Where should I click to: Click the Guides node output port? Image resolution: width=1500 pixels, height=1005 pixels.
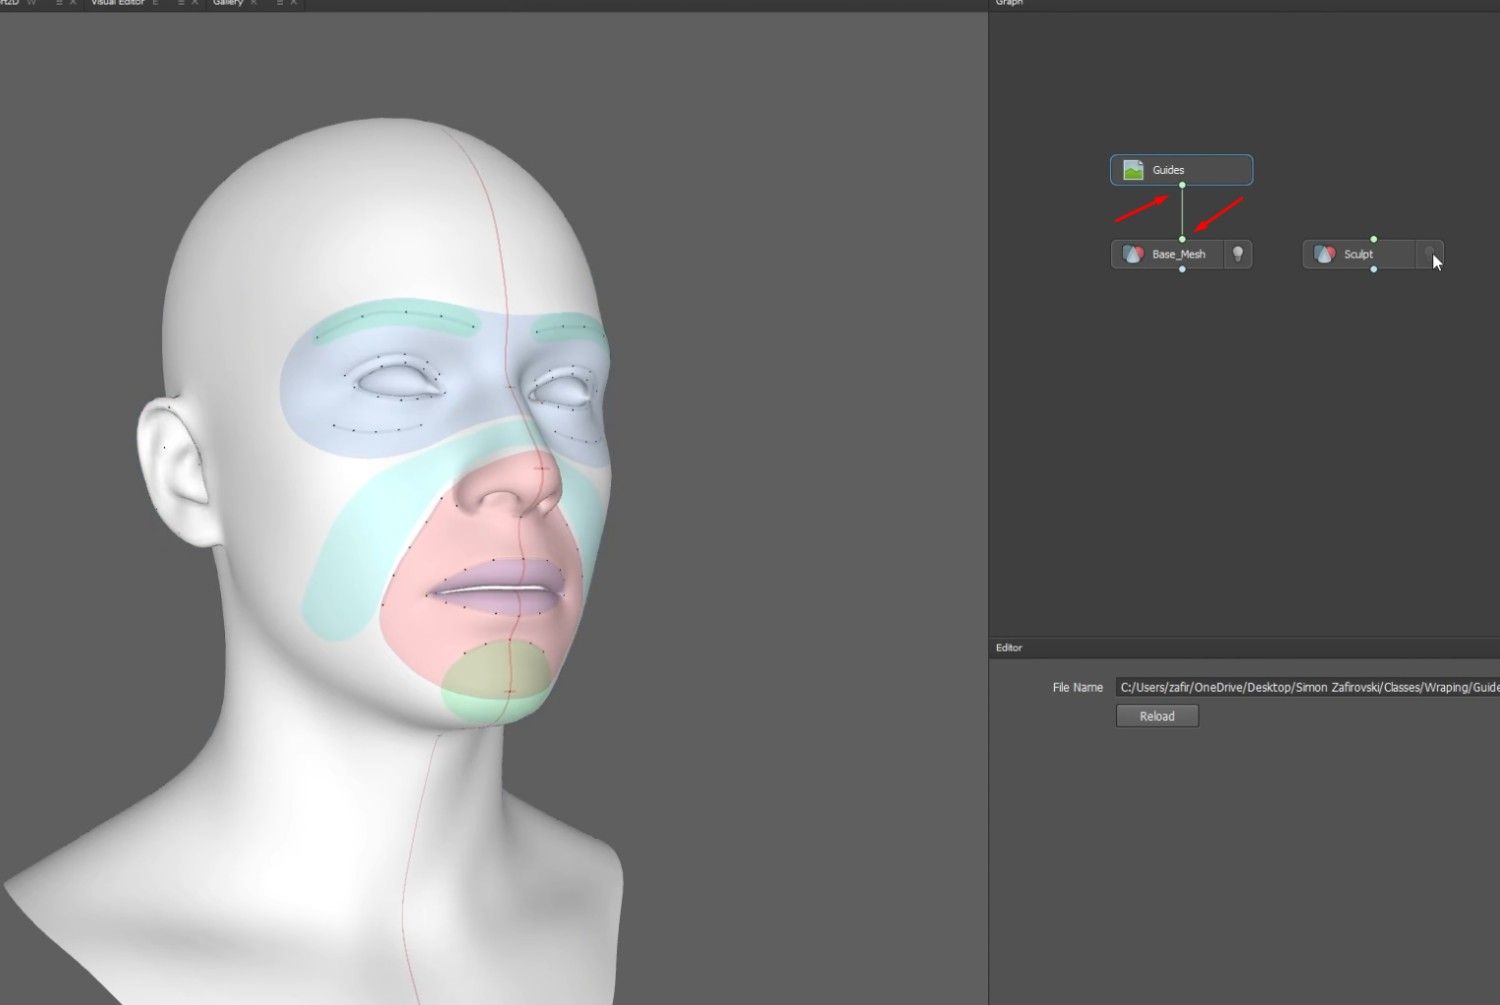[1182, 185]
